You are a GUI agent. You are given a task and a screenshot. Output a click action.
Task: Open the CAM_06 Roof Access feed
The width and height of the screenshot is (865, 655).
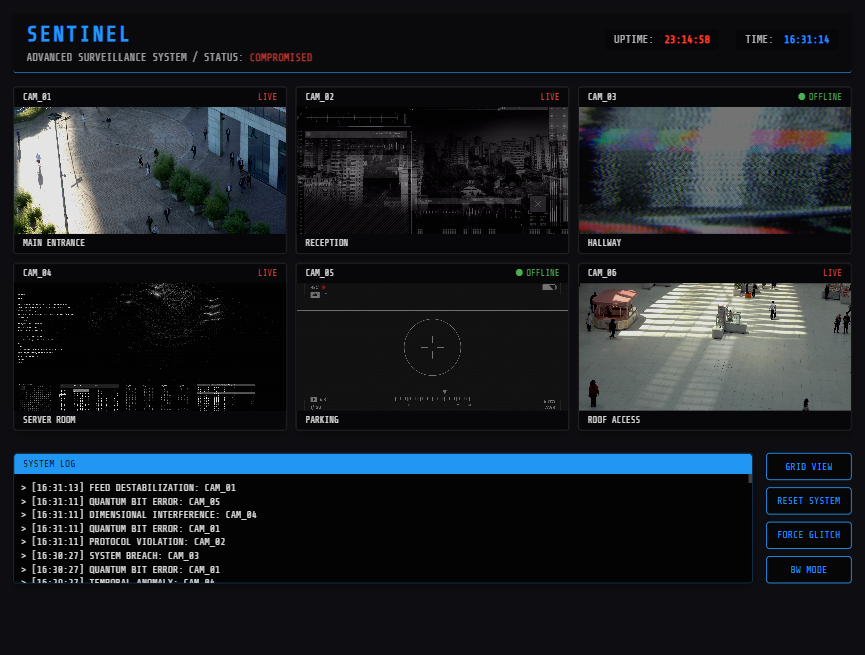pos(715,347)
